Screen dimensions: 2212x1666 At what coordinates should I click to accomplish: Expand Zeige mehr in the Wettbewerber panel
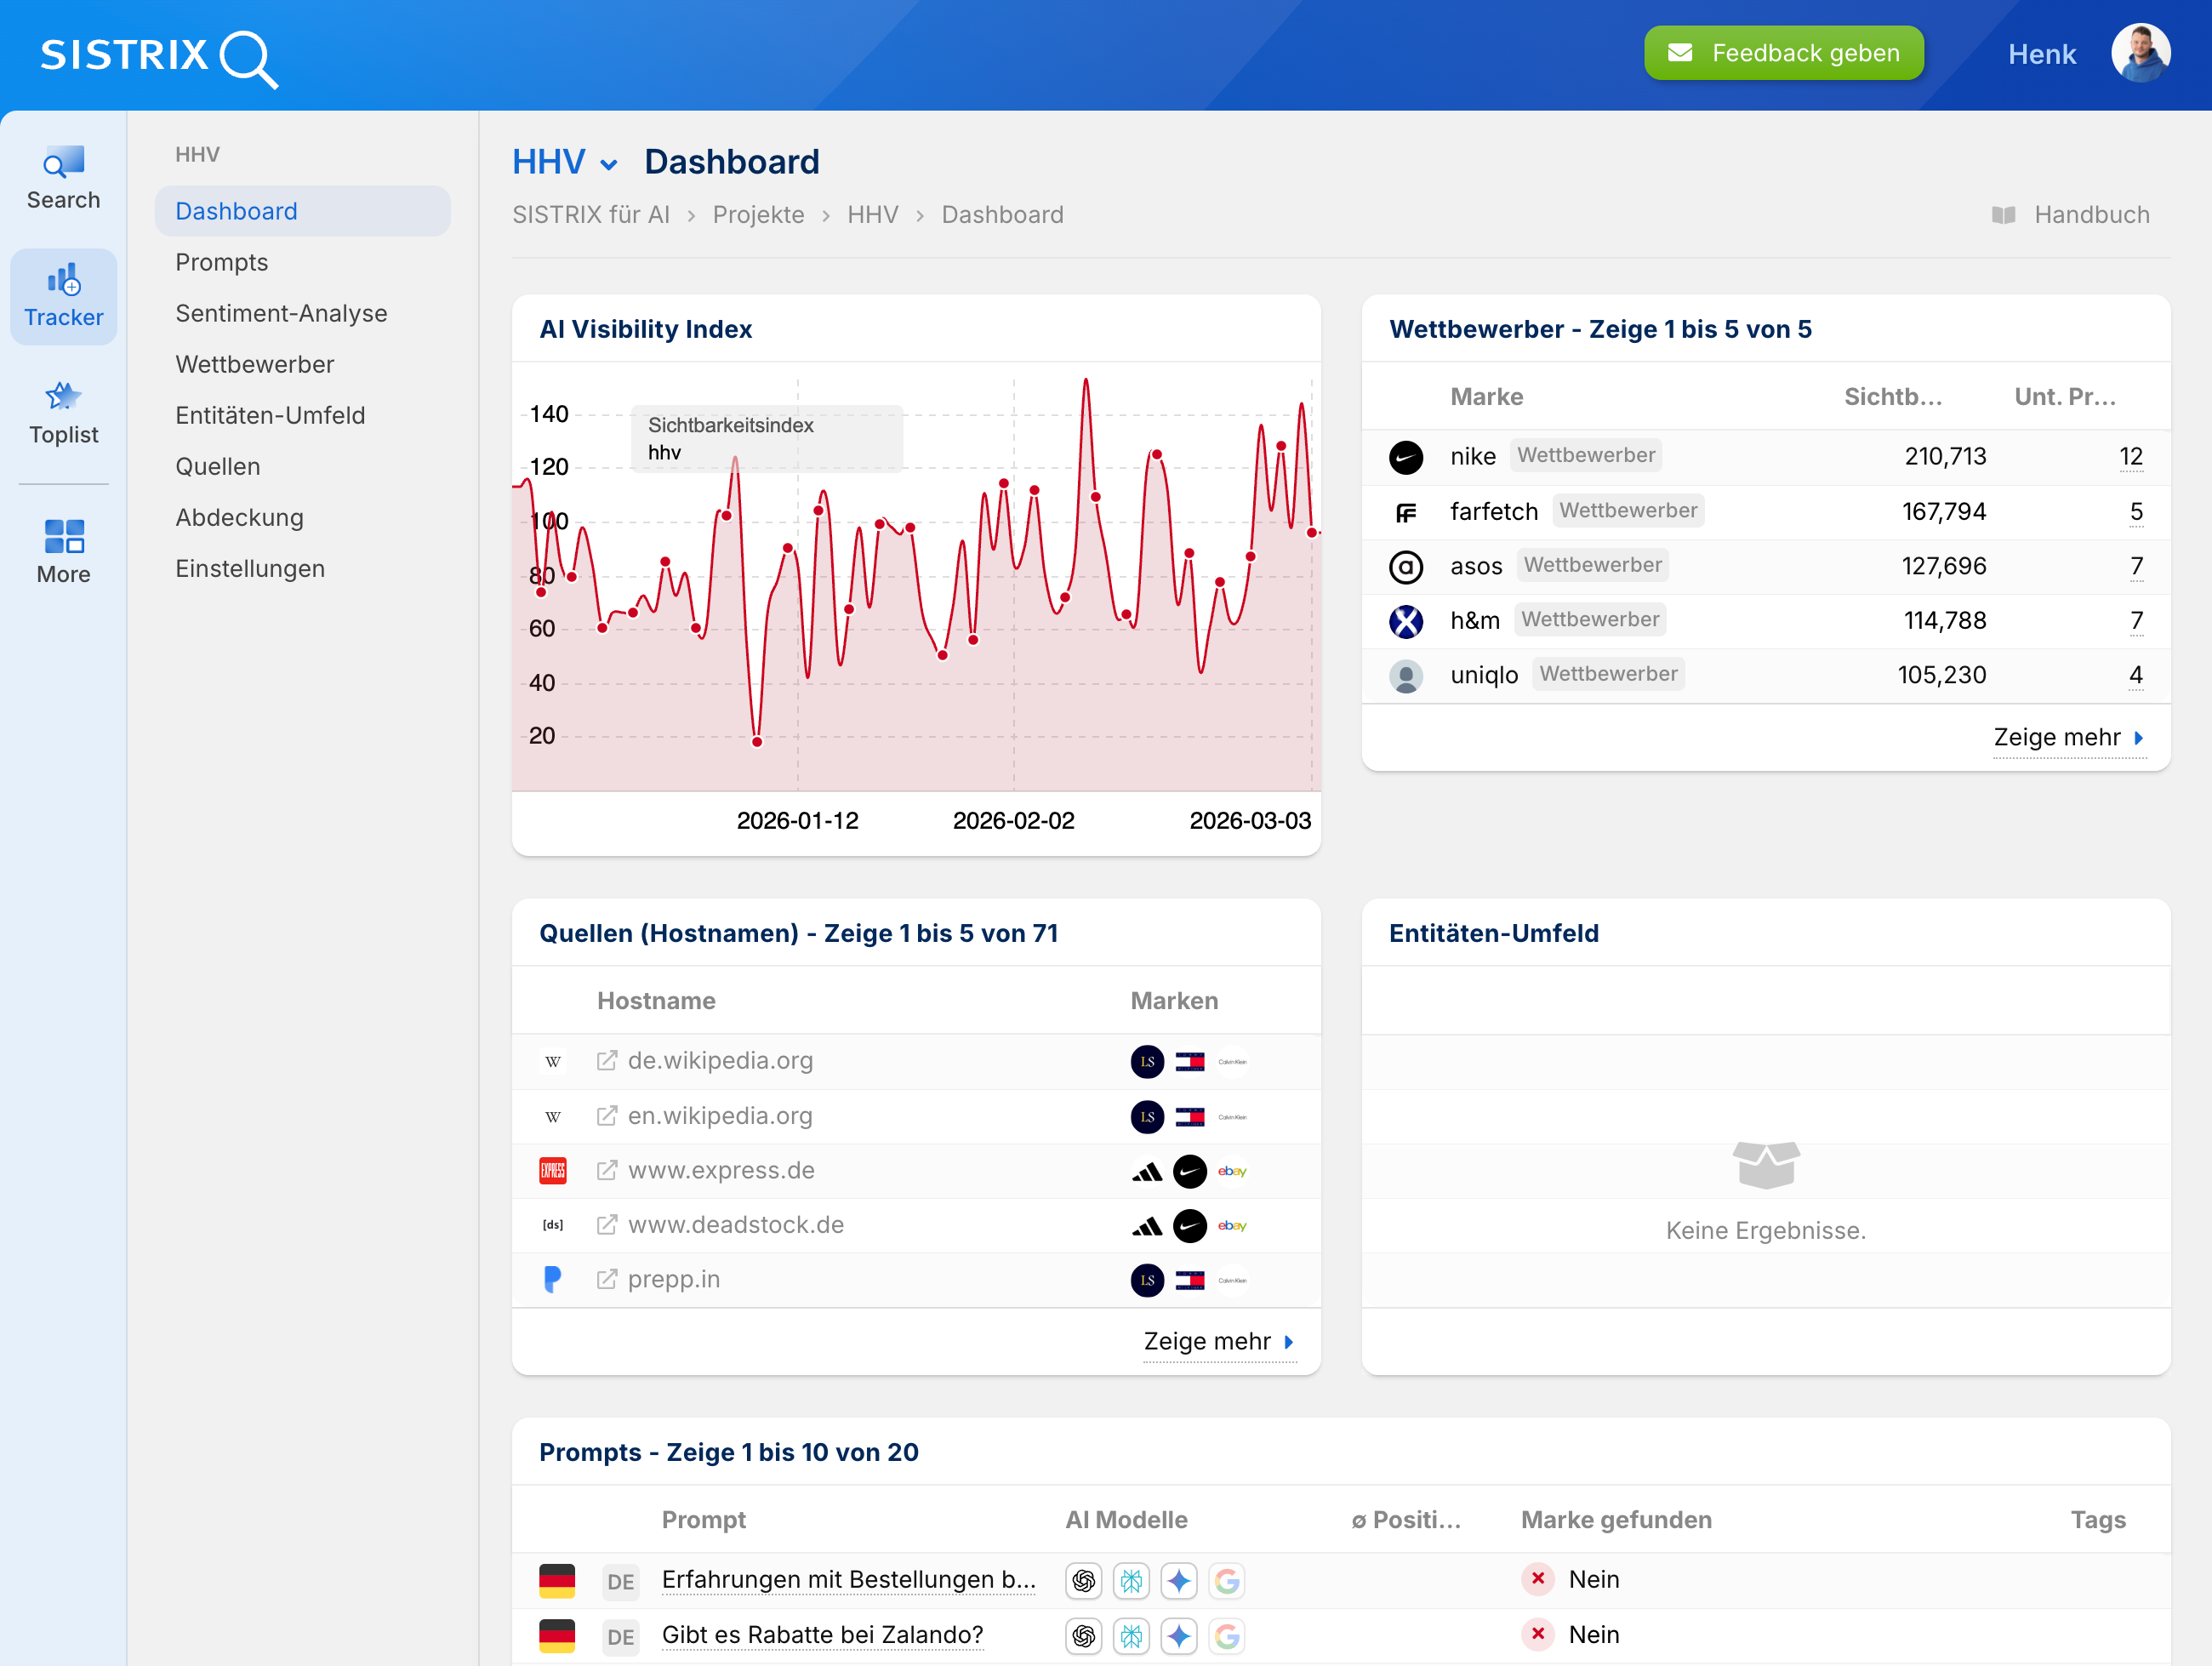(2059, 737)
